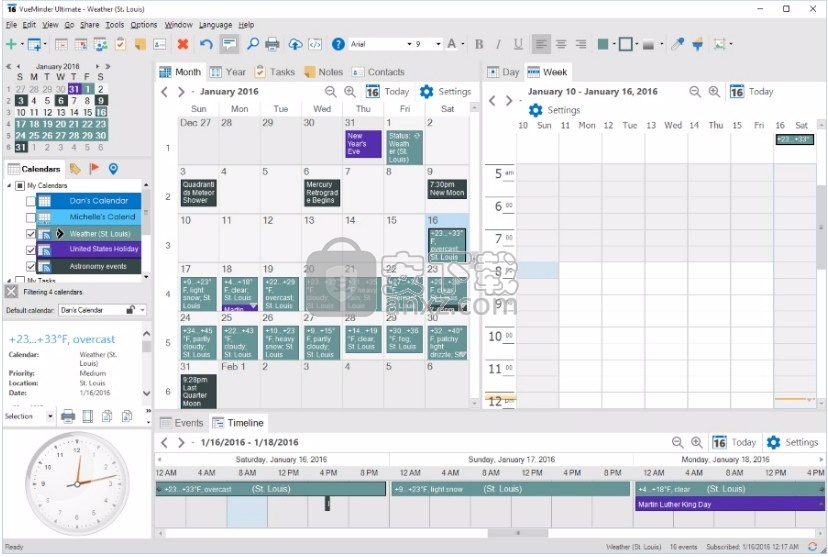Click the cloud upload sync icon

click(x=295, y=44)
